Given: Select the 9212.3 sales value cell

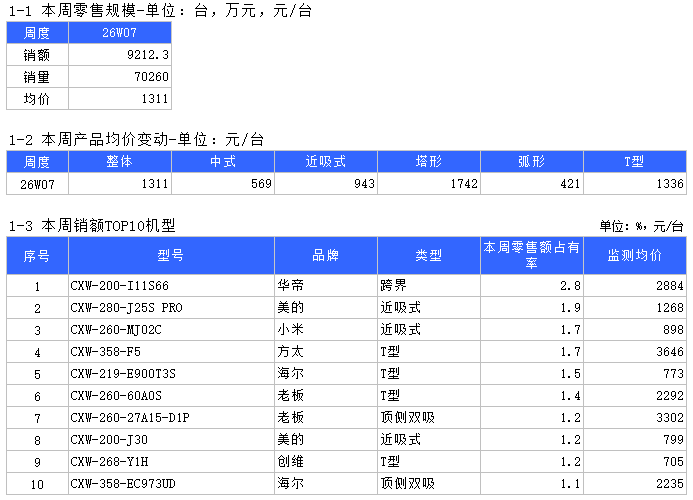Looking at the screenshot, I should point(120,55).
